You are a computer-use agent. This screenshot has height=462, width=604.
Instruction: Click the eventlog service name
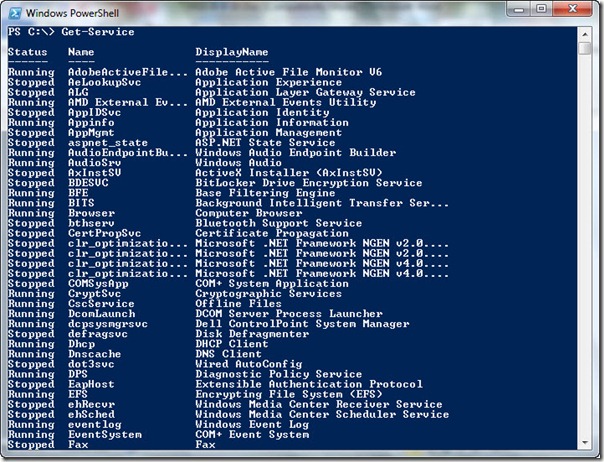click(x=95, y=424)
